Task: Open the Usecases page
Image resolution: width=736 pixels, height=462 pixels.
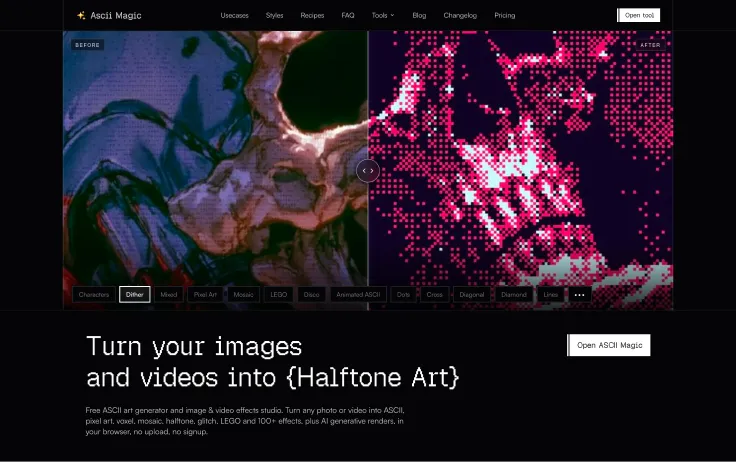Action: click(234, 15)
